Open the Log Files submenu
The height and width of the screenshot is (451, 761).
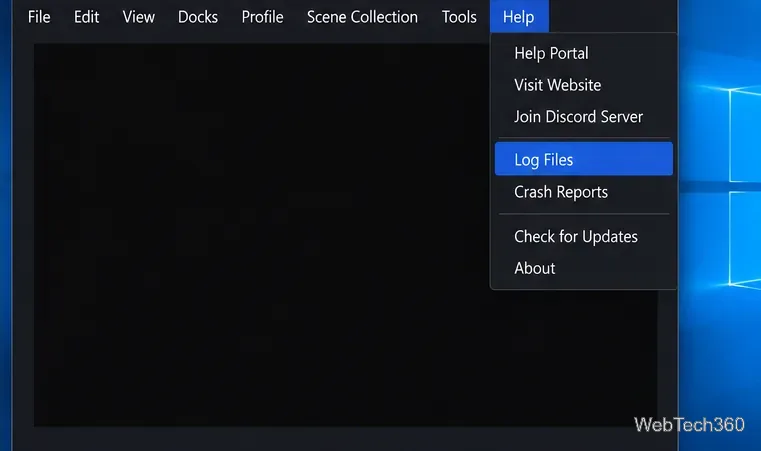pos(584,159)
